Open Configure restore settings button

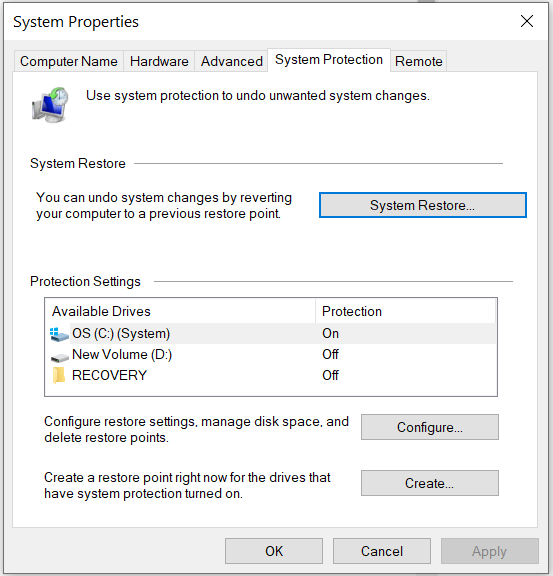click(x=430, y=427)
